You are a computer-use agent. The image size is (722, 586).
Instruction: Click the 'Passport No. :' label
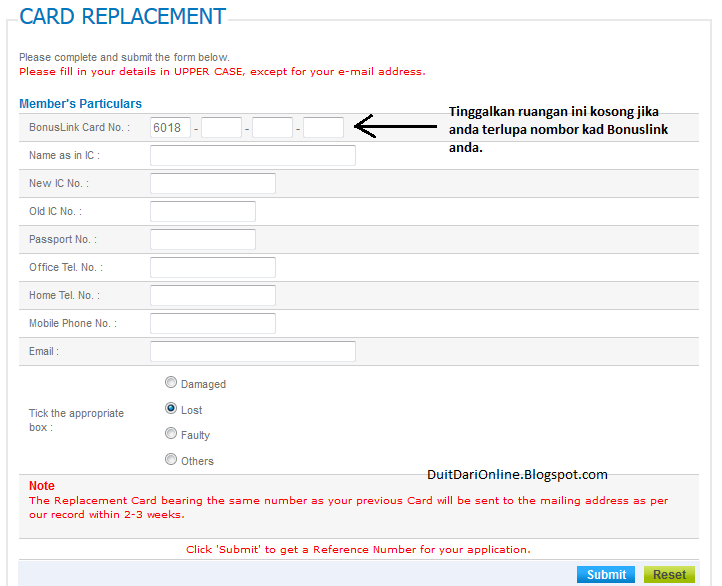[63, 240]
